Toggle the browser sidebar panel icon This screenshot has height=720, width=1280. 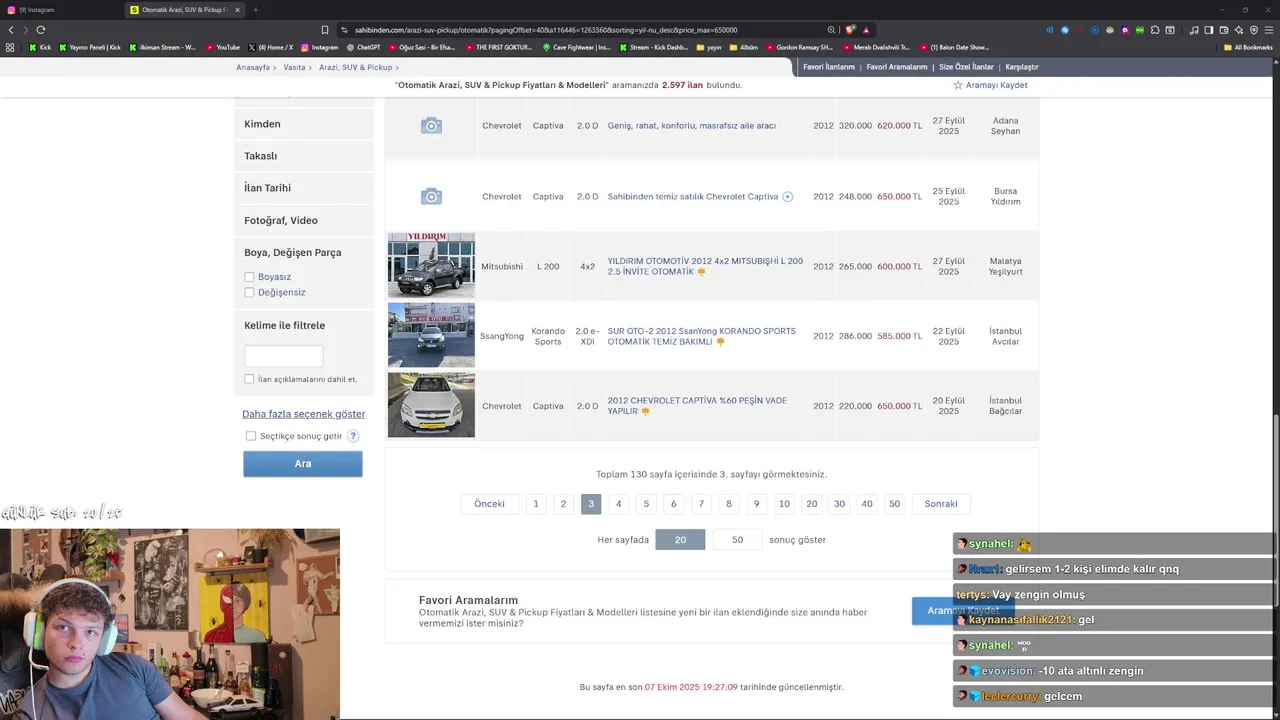coord(1209,30)
